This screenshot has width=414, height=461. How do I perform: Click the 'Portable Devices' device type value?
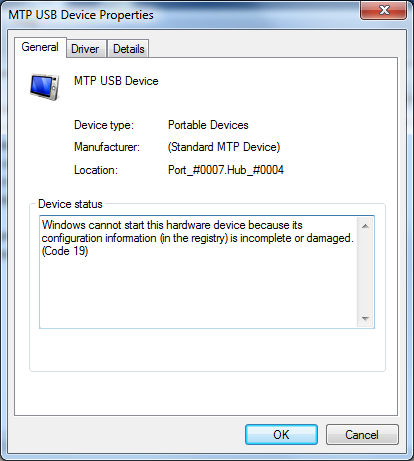pos(208,125)
